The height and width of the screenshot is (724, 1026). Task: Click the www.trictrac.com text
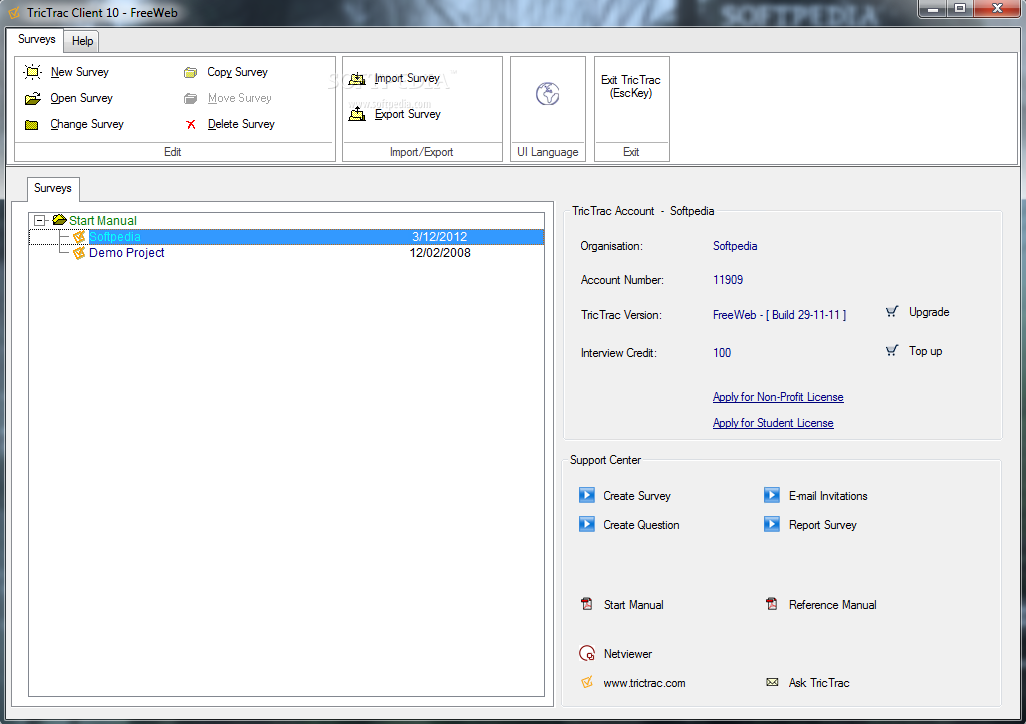pyautogui.click(x=645, y=683)
